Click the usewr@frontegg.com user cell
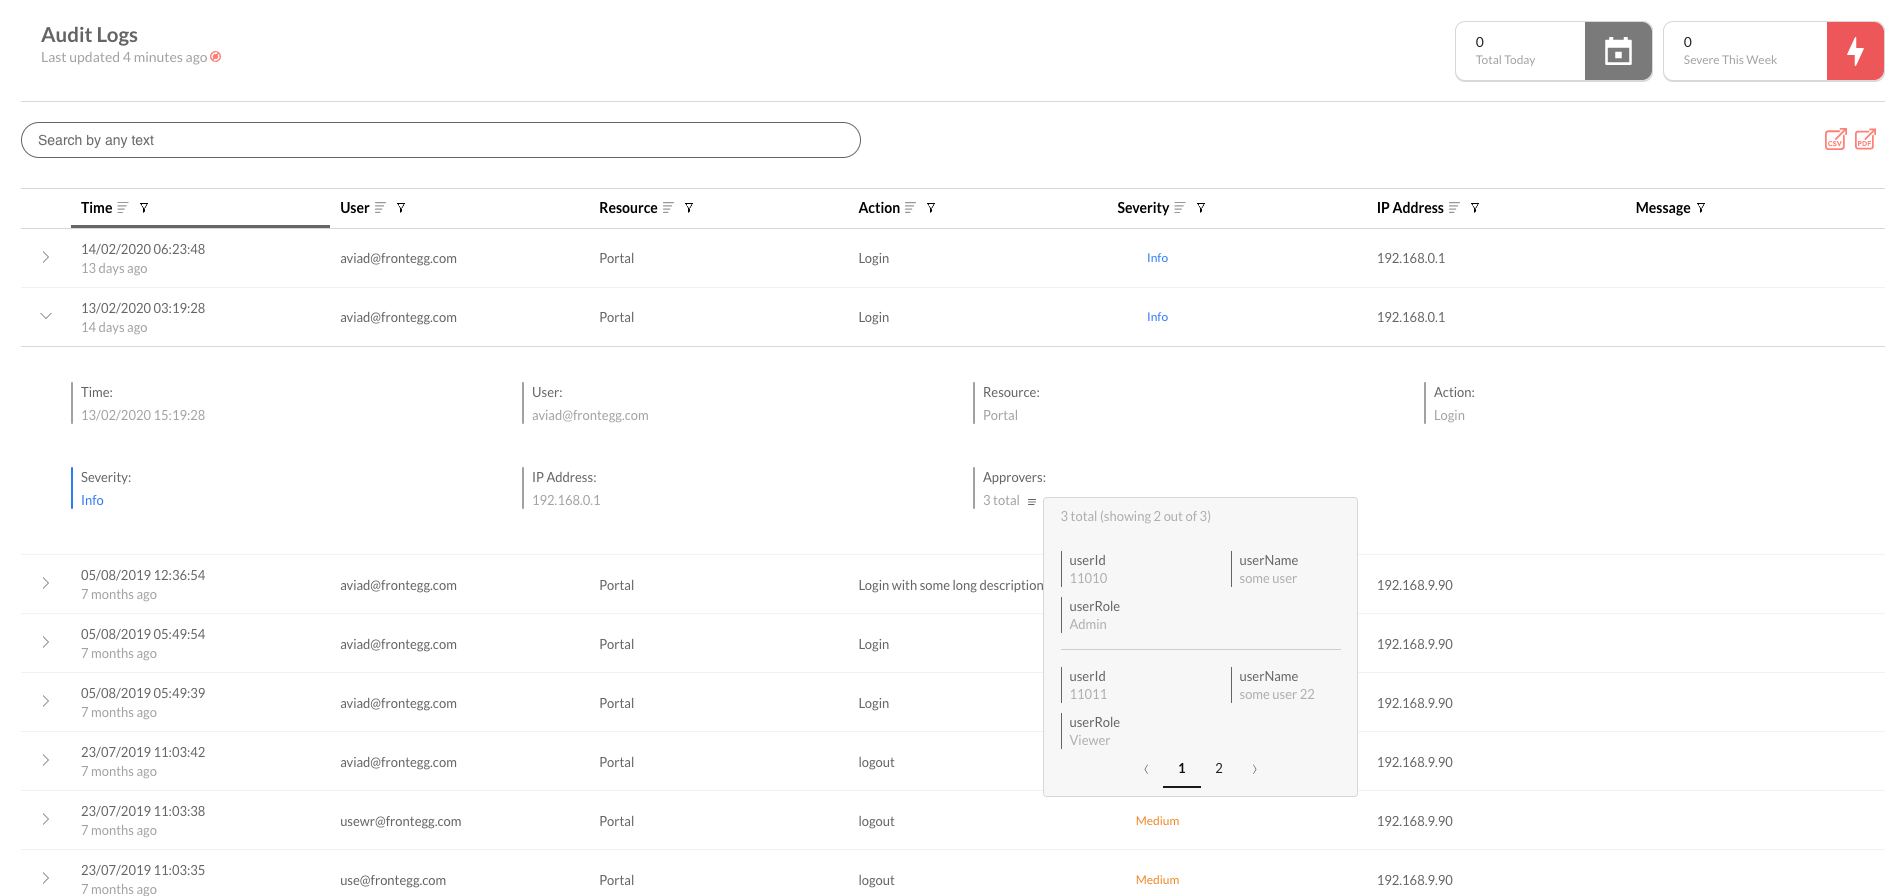Viewport: 1900px width, 896px height. click(400, 821)
